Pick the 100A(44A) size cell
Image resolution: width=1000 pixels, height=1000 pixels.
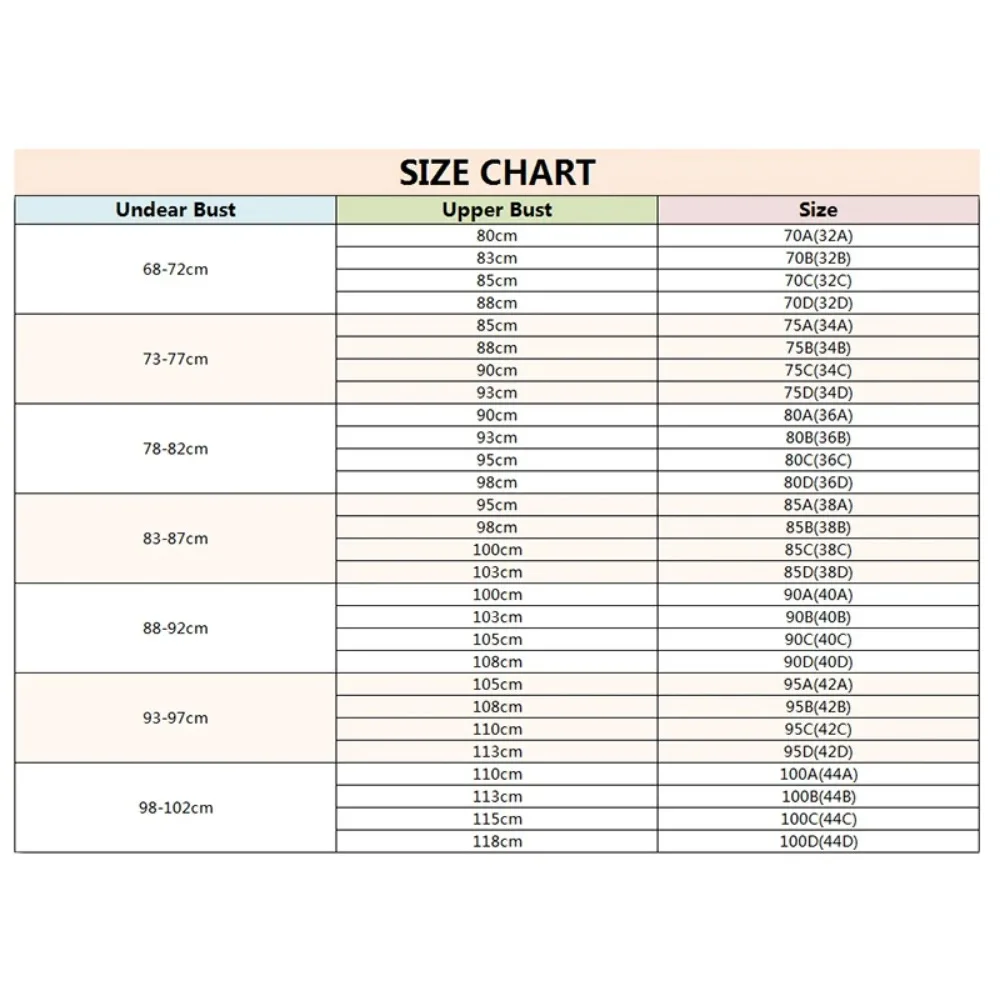[x=818, y=774]
